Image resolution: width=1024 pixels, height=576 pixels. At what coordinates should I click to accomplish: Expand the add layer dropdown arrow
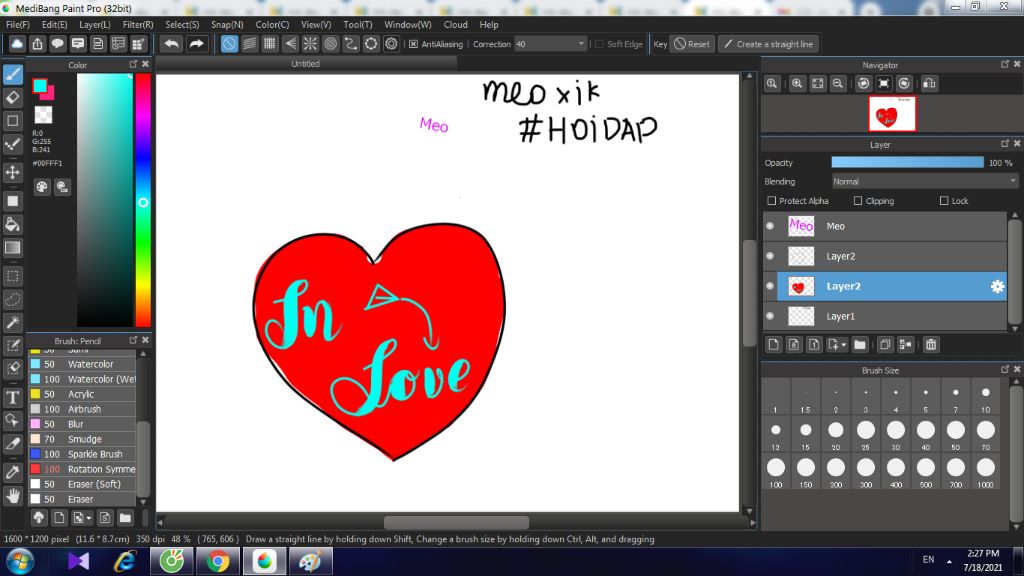click(844, 344)
